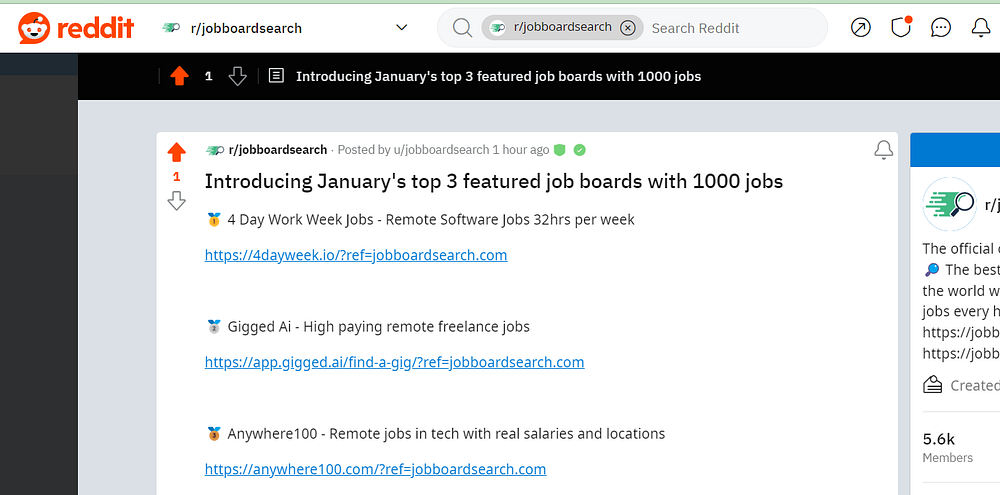1000x495 pixels.
Task: Toggle post follow notification bell
Action: (883, 150)
